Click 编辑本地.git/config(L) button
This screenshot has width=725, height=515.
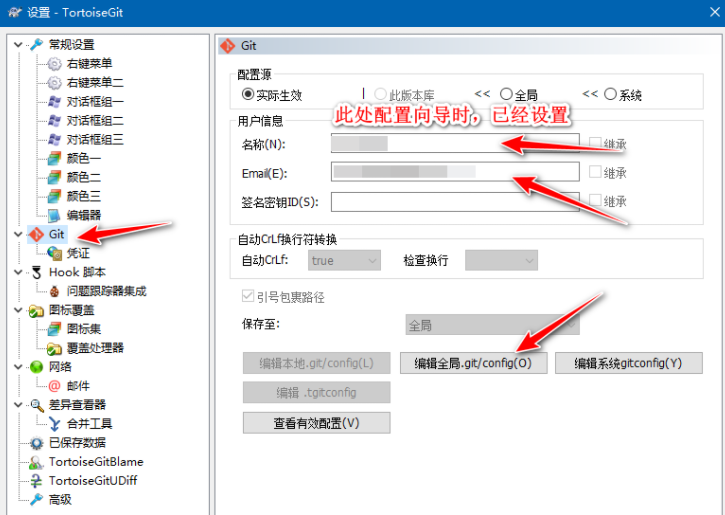[317, 363]
